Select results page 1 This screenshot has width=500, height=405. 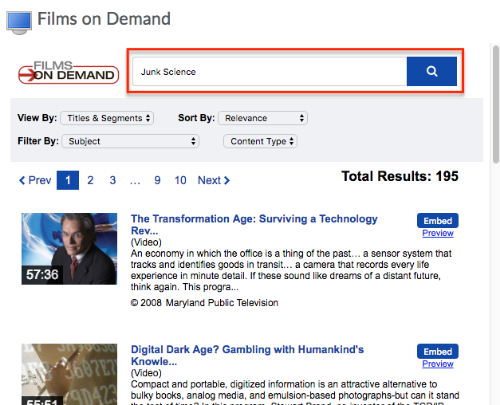[68, 180]
